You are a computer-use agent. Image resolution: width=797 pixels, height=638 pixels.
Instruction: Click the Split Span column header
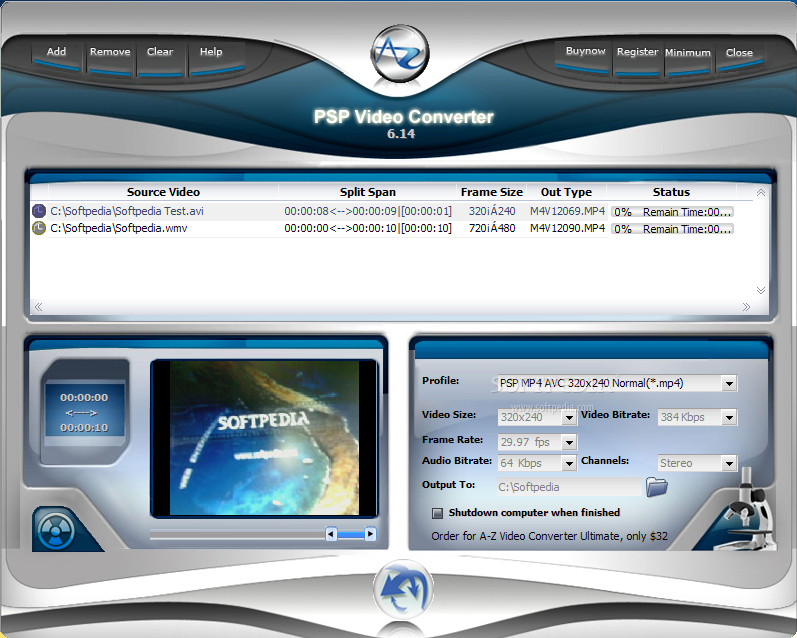pyautogui.click(x=367, y=192)
